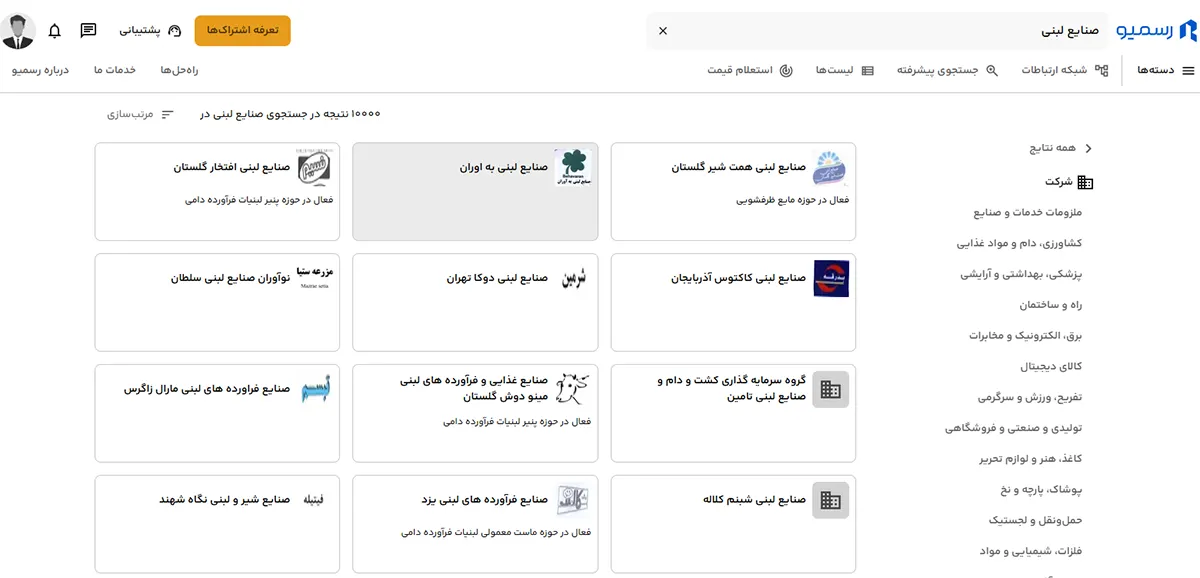Open نوآوران صنایع لبنی سلطان title

(x=230, y=278)
